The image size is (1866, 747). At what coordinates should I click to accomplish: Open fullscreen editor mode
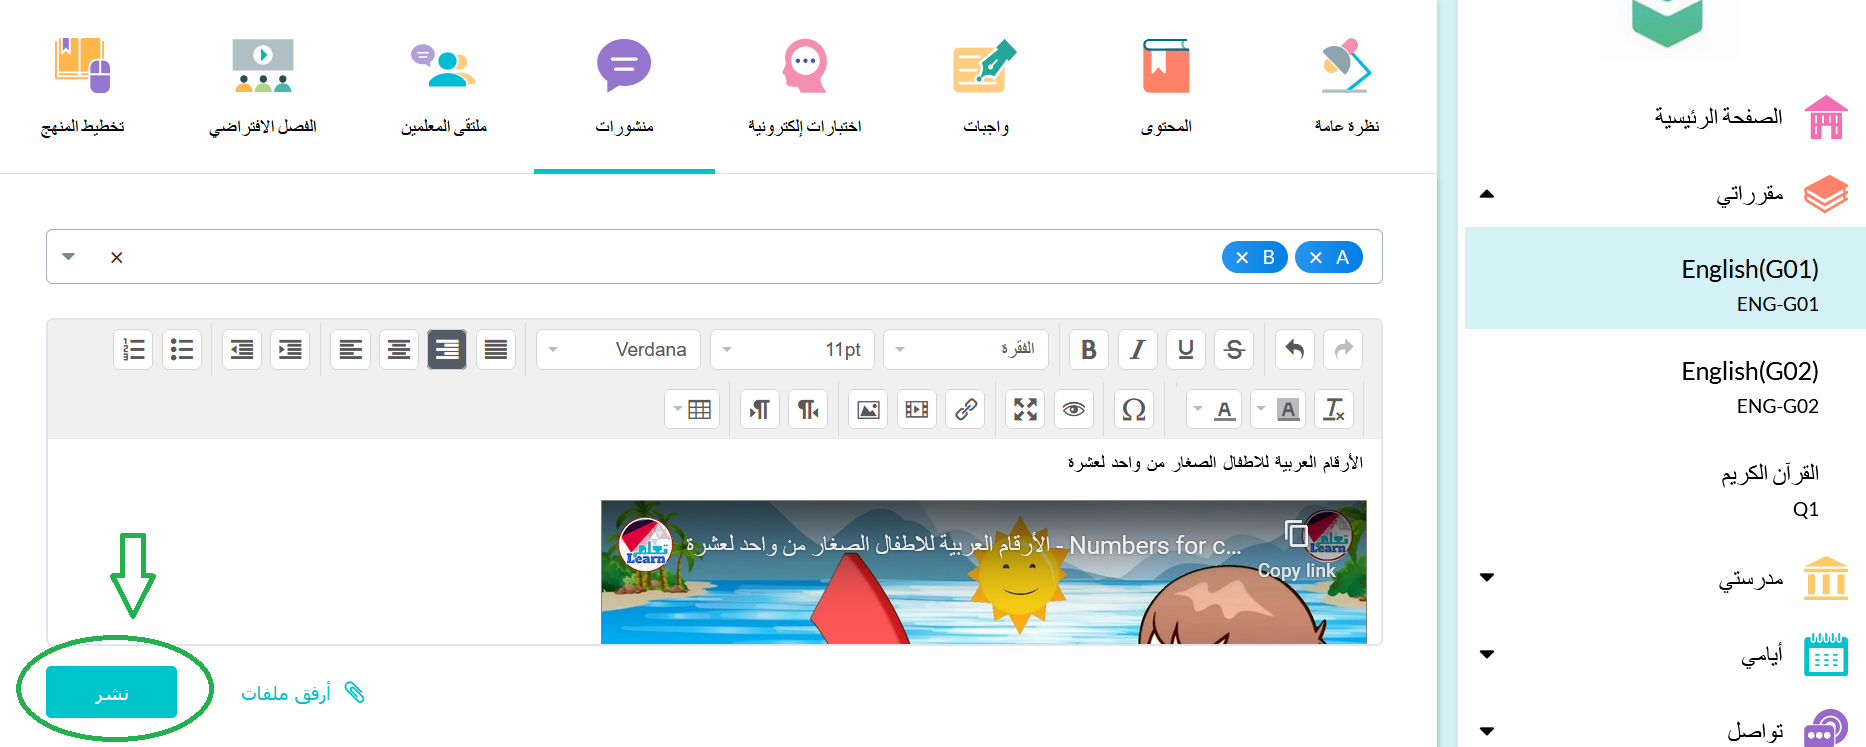(1025, 409)
